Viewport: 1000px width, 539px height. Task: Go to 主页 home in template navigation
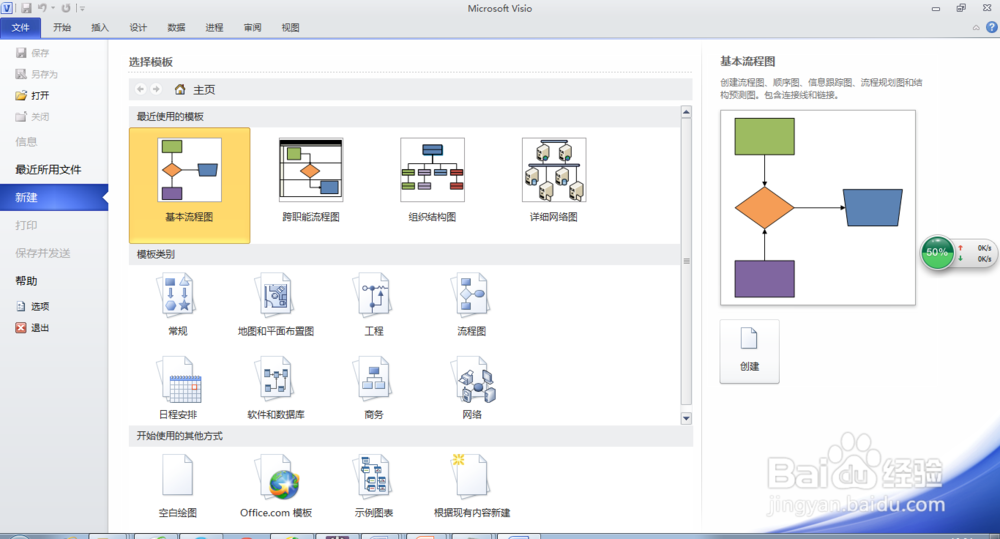(x=196, y=90)
